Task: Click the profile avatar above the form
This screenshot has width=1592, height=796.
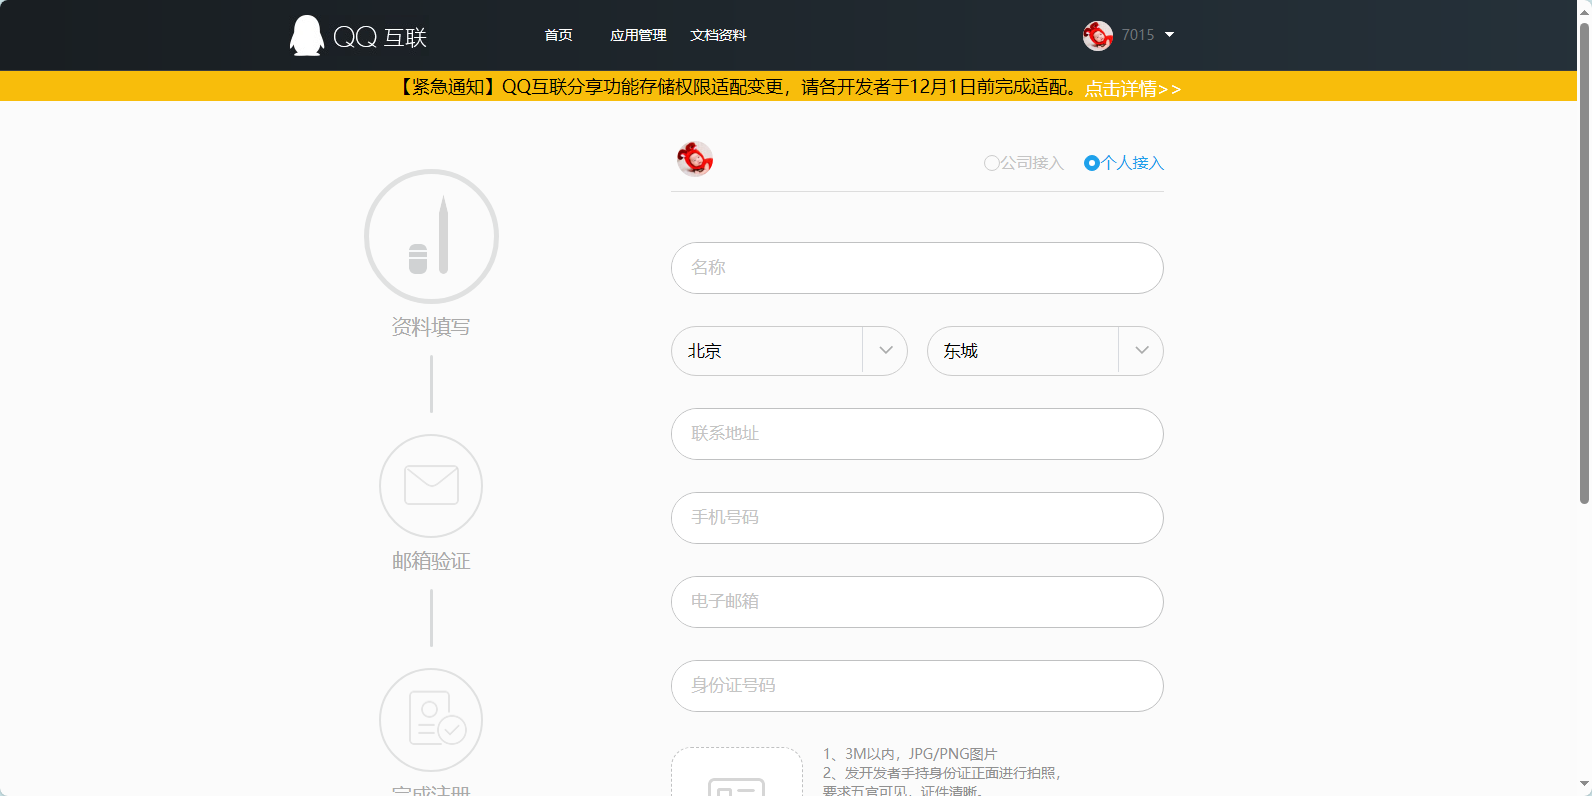Action: tap(695, 159)
